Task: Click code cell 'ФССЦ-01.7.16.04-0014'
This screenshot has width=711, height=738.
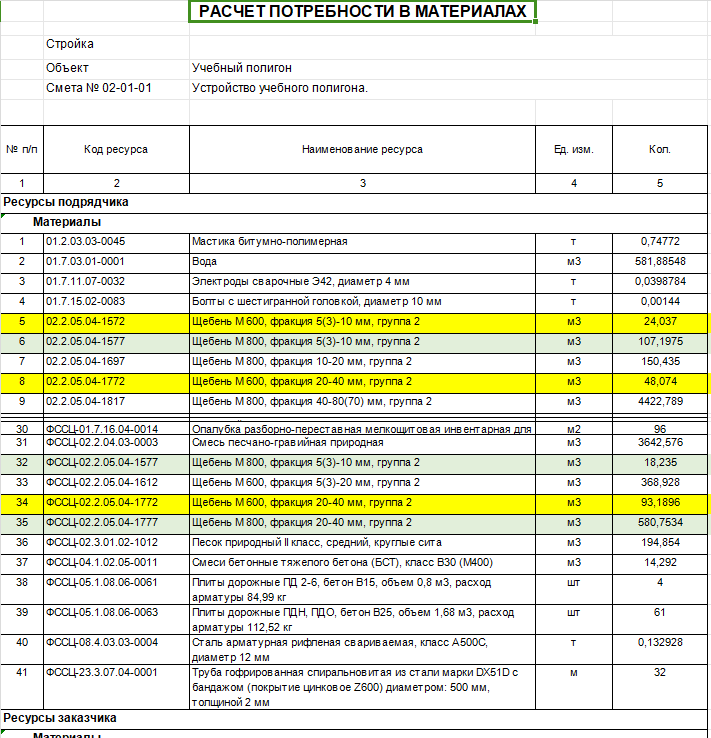Action: 116,429
